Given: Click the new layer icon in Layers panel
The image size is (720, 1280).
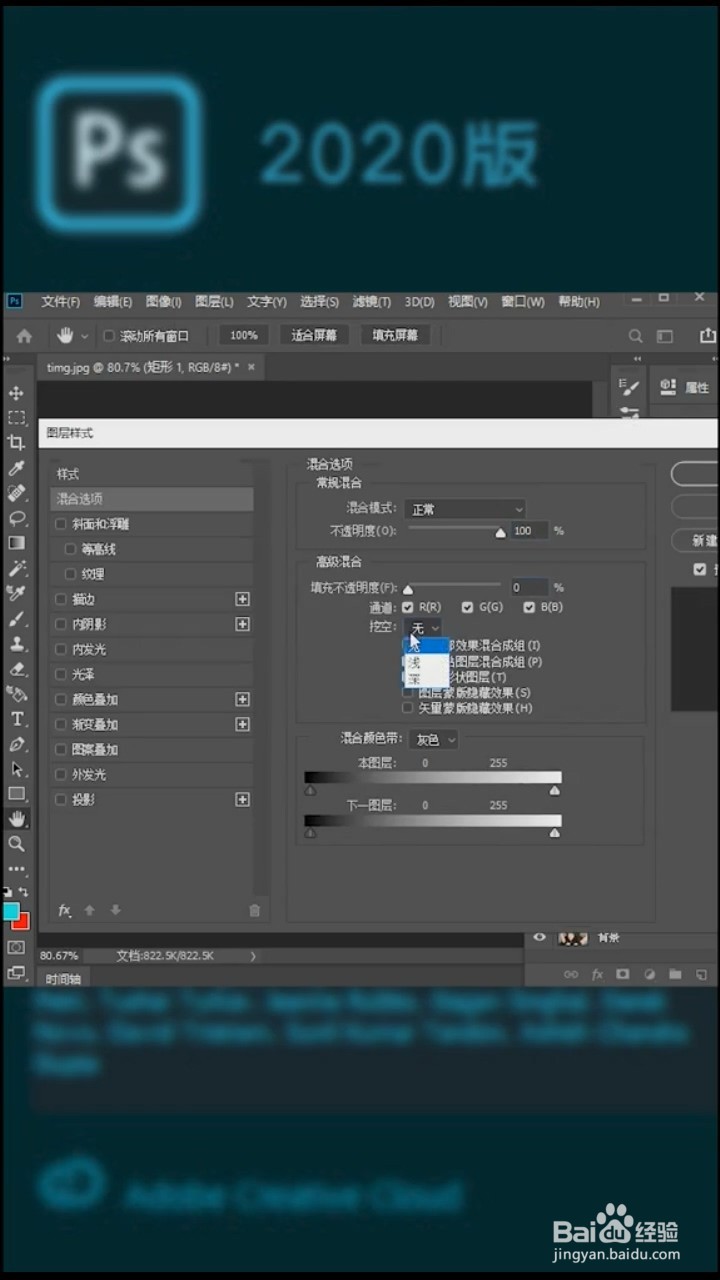Looking at the screenshot, I should pyautogui.click(x=701, y=973).
